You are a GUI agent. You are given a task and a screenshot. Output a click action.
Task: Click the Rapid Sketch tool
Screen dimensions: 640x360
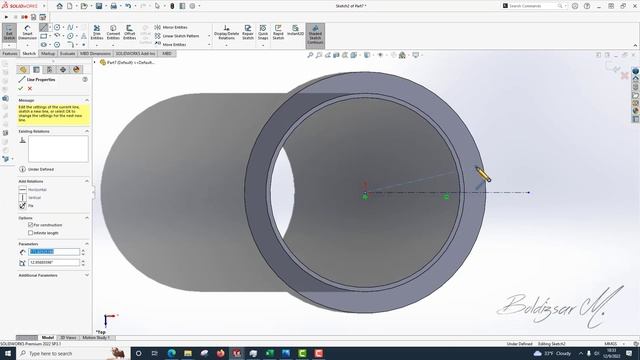click(278, 32)
